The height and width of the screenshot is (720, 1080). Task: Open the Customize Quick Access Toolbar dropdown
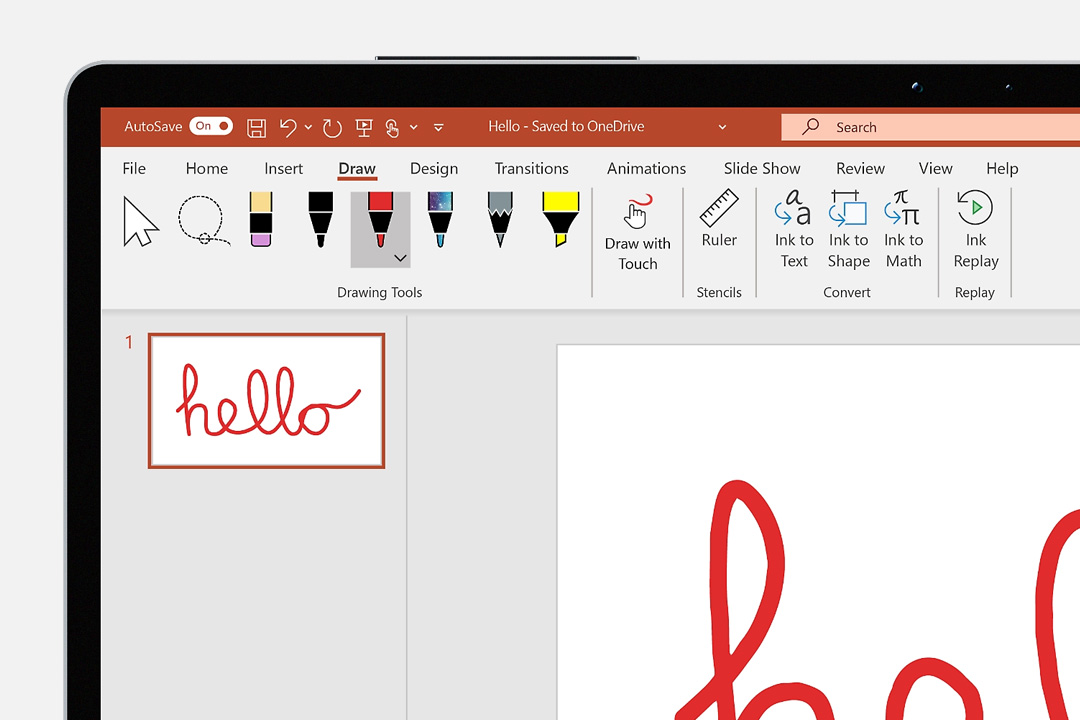point(438,127)
